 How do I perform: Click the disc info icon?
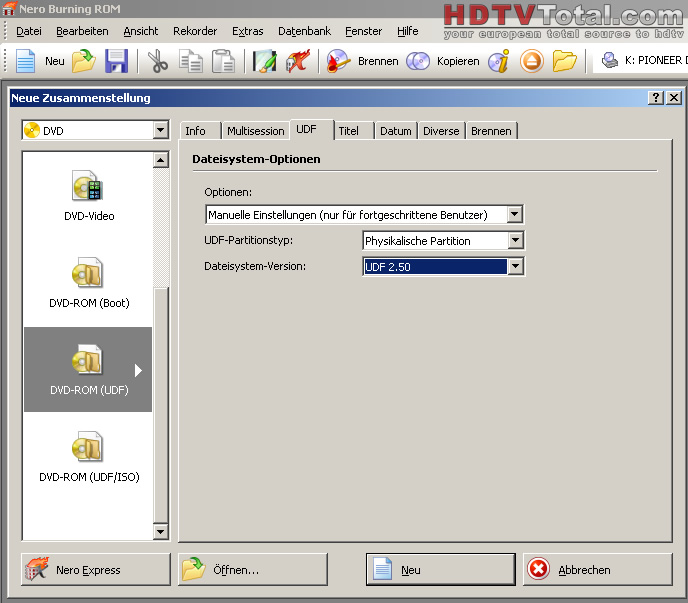pos(499,61)
